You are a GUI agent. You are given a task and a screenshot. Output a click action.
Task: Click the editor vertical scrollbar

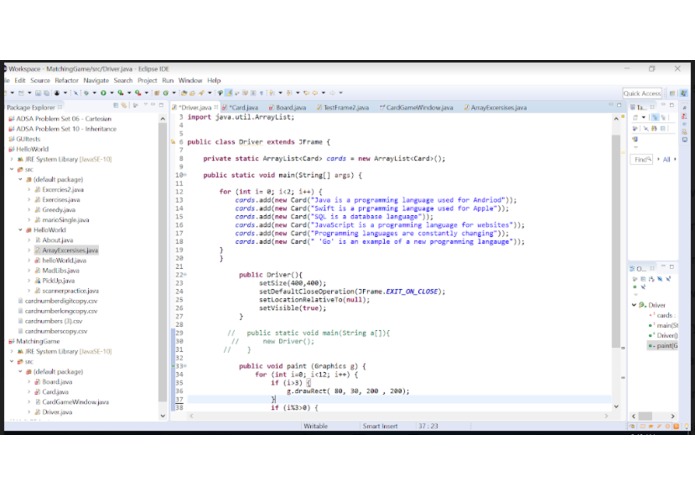pos(616,241)
